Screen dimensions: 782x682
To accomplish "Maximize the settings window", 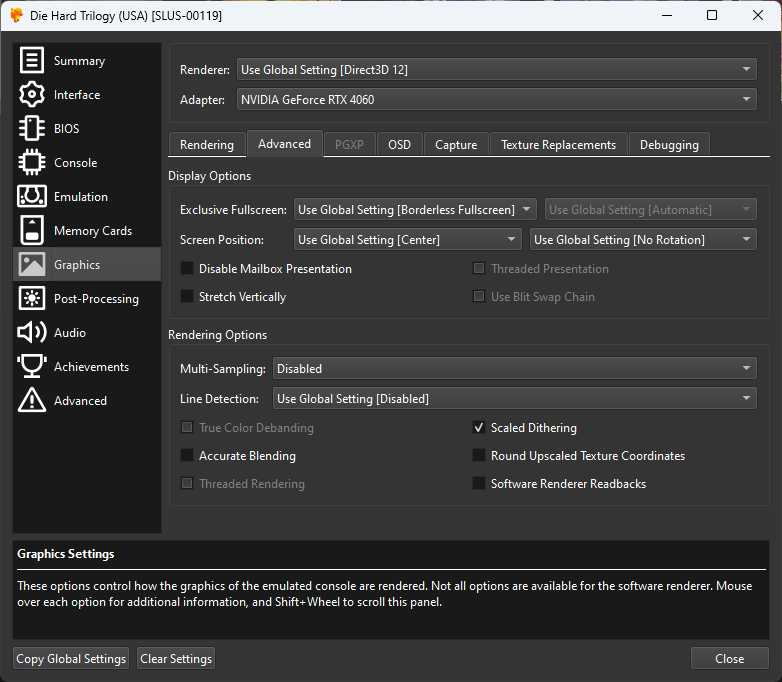I will pyautogui.click(x=712, y=15).
